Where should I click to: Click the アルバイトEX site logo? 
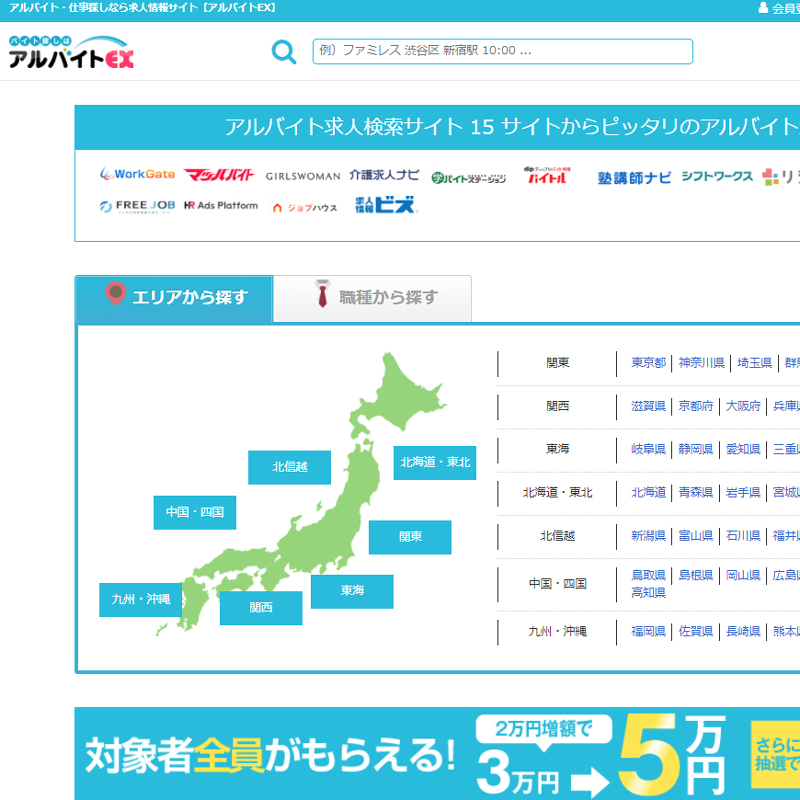71,53
